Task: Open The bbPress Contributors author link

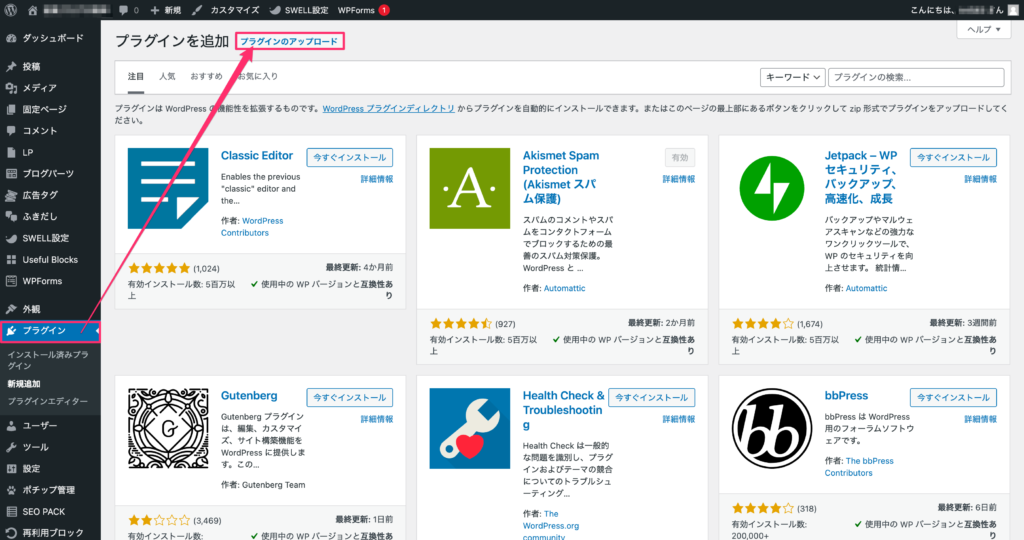Action: click(x=859, y=467)
